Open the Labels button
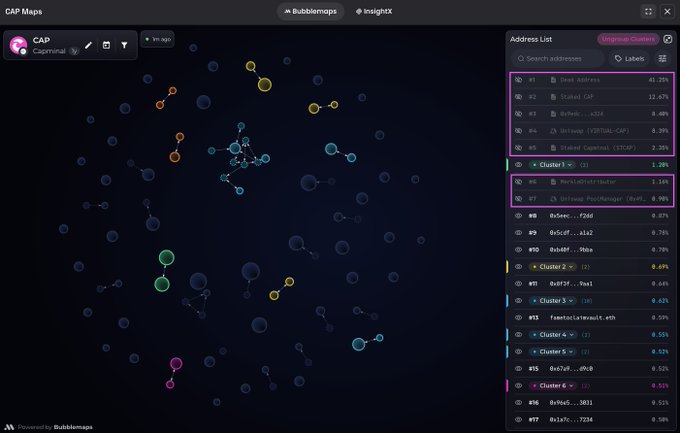Screen dimensions: 680x433 [629, 59]
